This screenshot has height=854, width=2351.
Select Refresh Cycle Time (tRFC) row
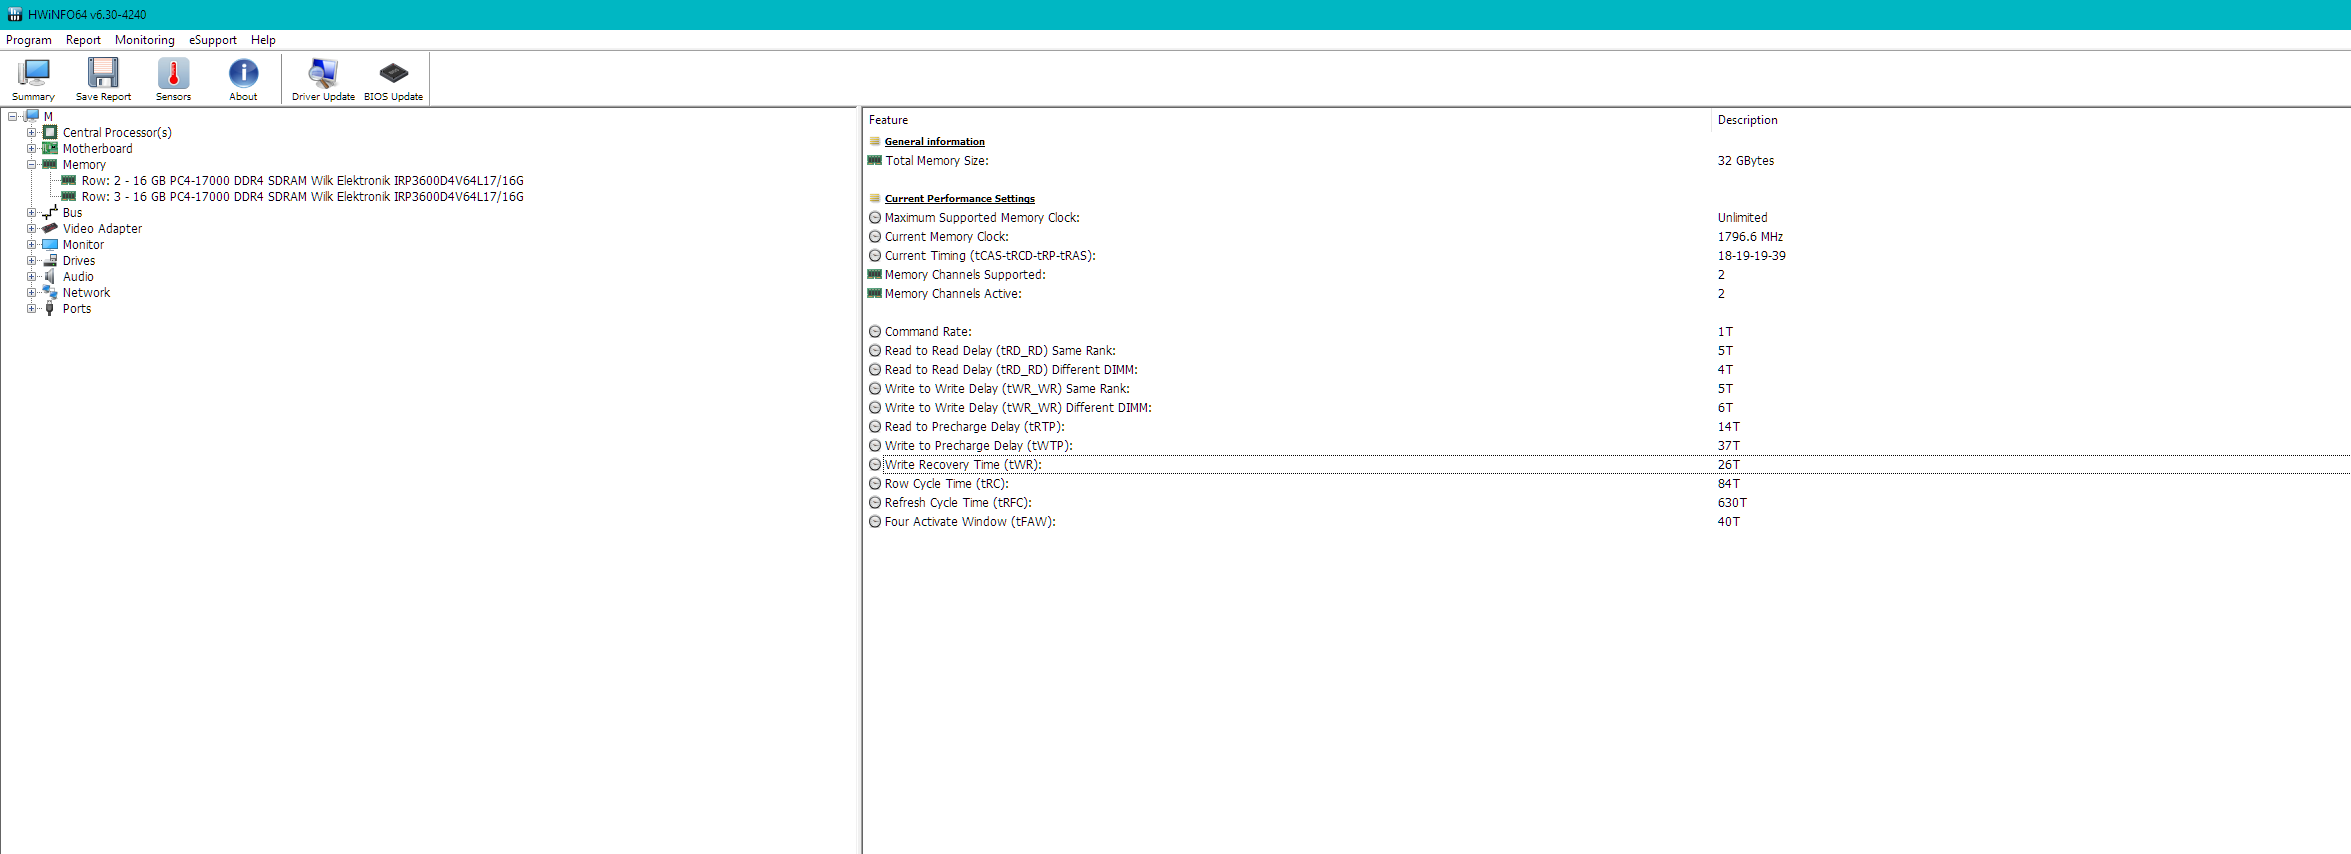coord(1608,503)
